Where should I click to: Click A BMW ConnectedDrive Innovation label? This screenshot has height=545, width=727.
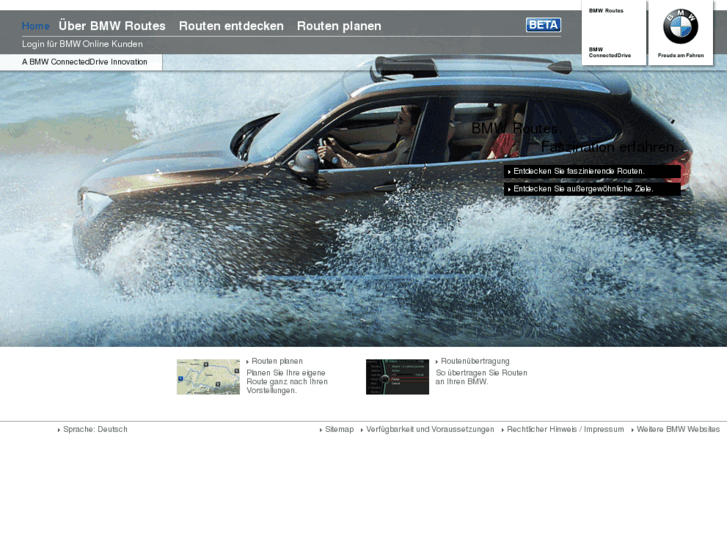click(x=84, y=62)
